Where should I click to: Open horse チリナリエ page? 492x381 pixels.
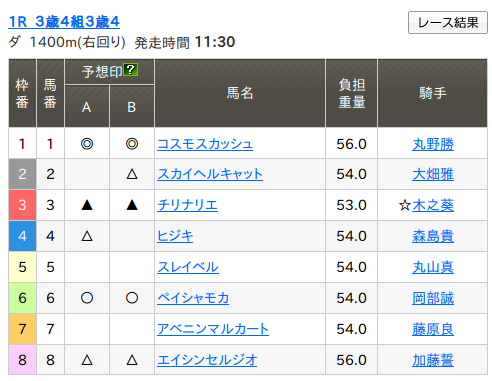(x=187, y=205)
